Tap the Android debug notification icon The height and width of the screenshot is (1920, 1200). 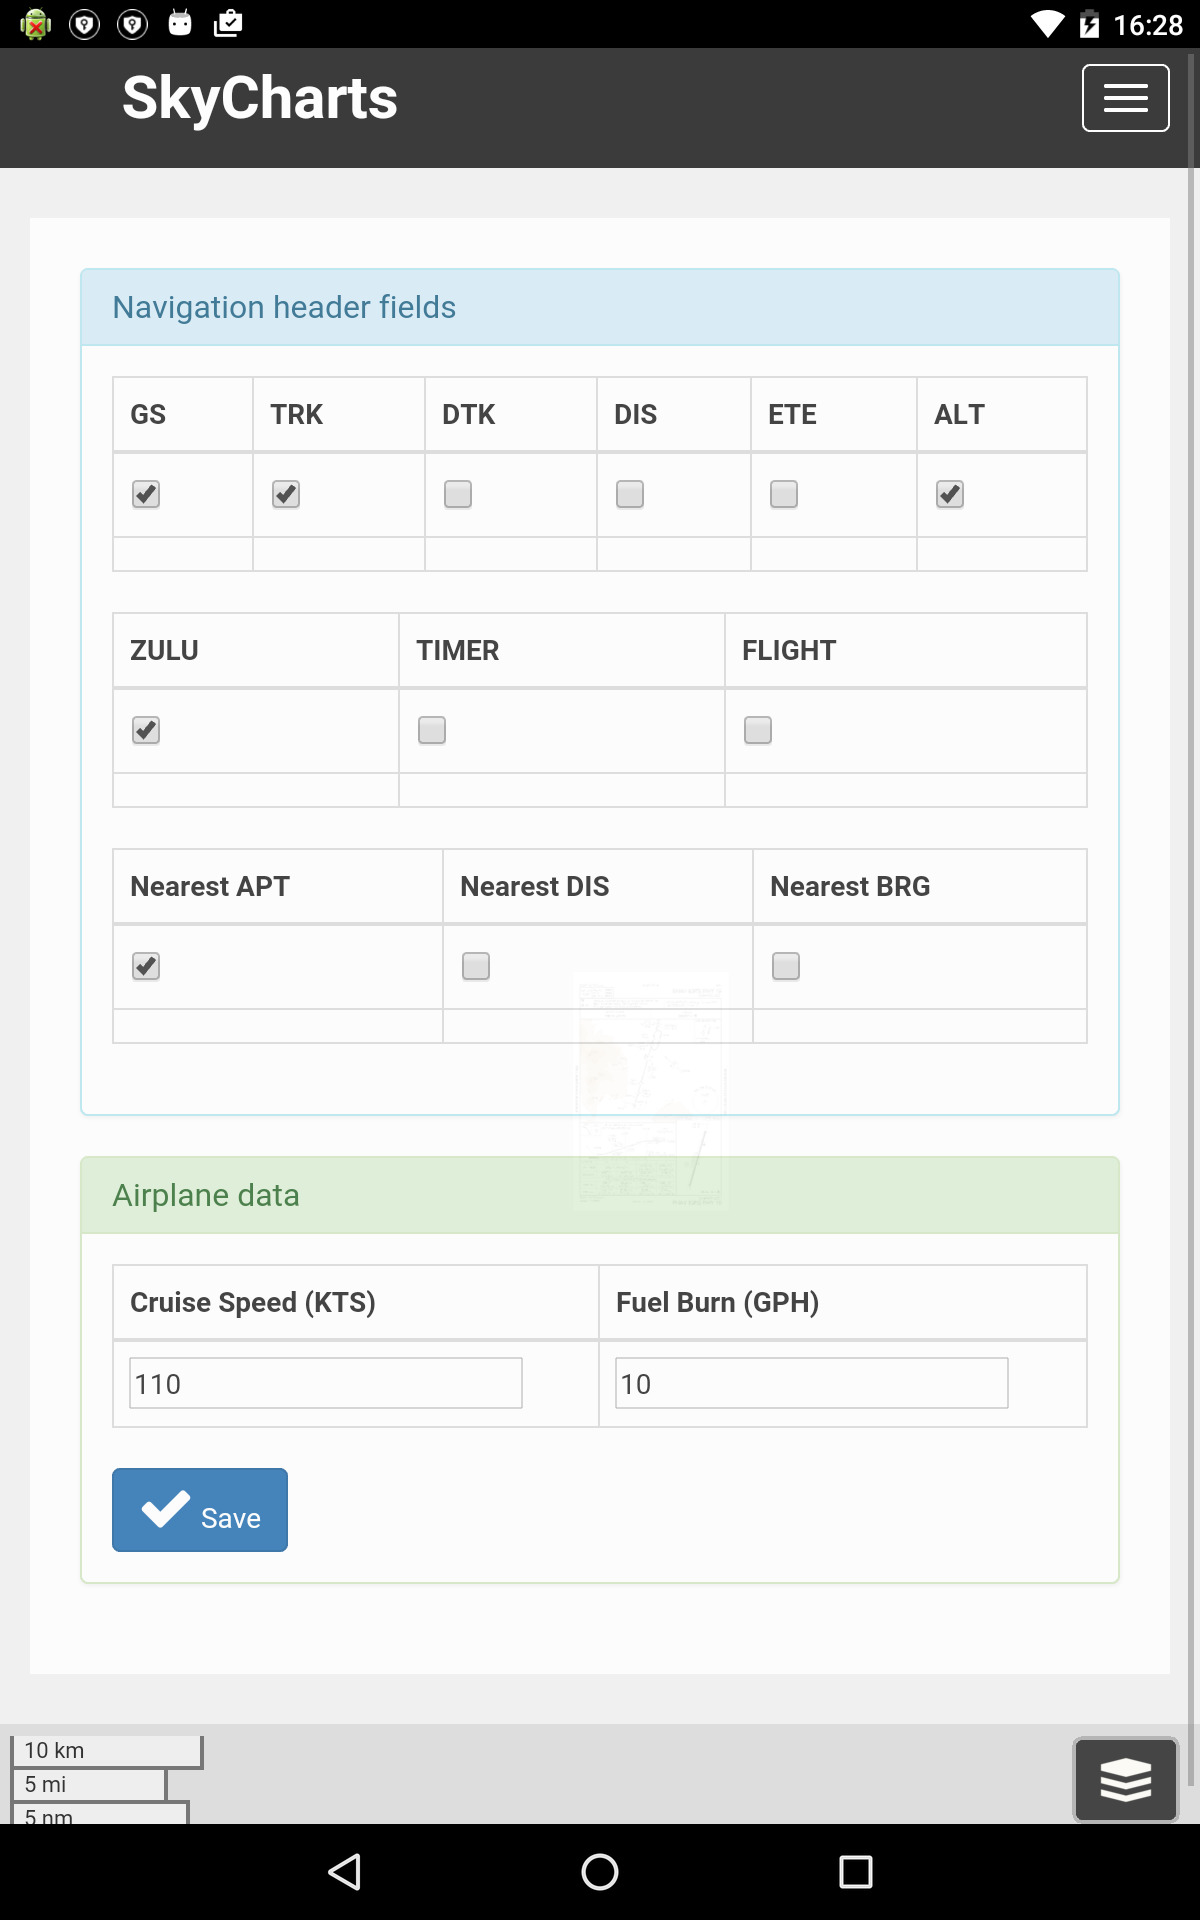click(36, 24)
